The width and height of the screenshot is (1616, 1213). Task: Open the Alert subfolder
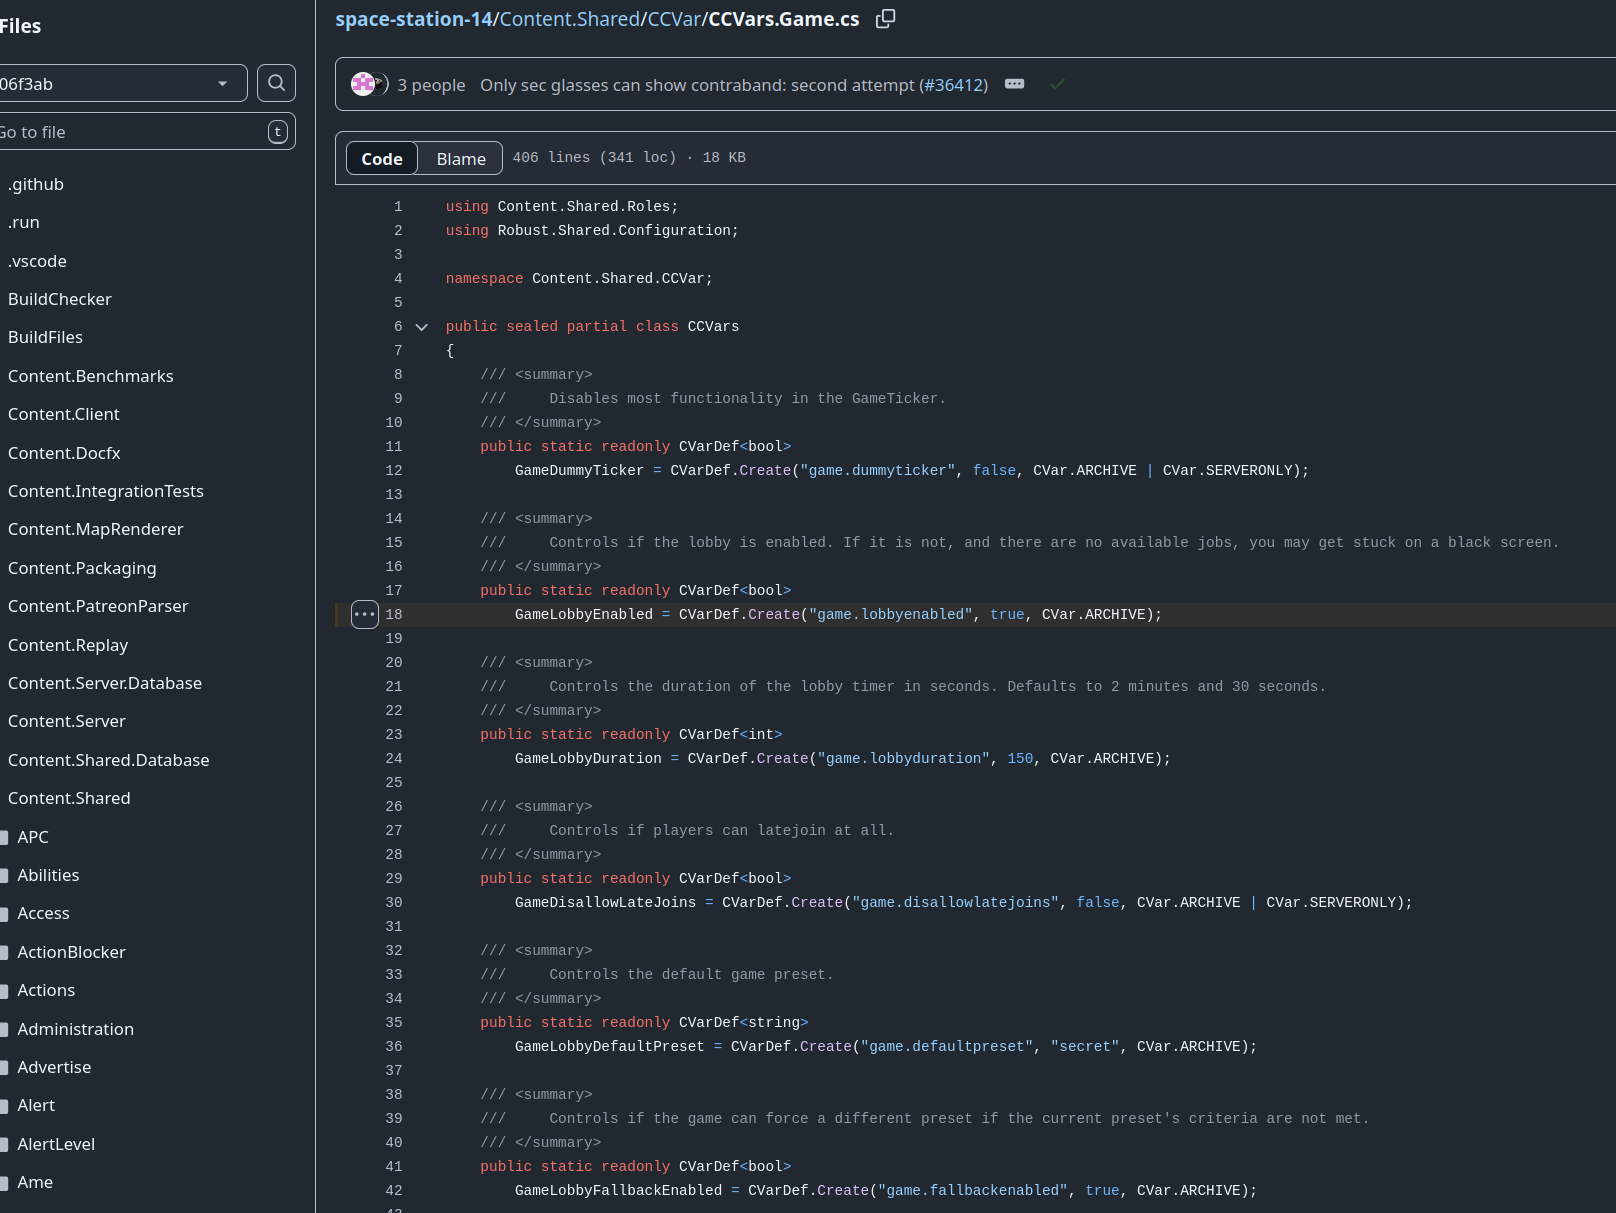36,1105
